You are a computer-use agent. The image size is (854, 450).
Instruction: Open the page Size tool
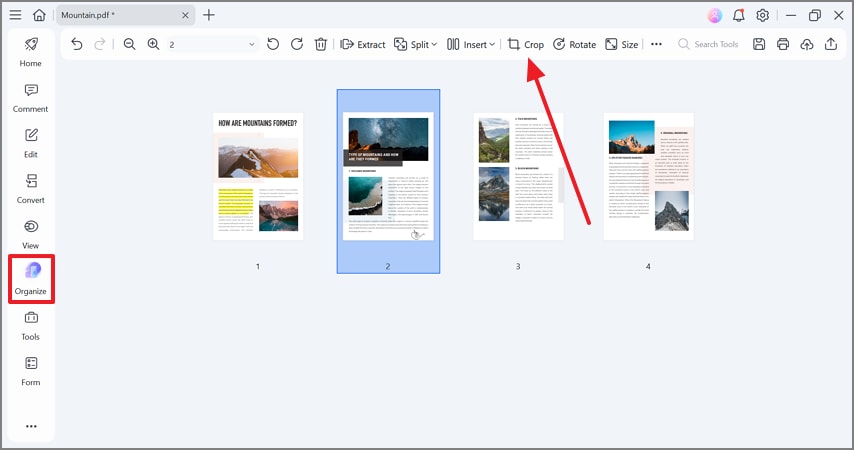[621, 45]
